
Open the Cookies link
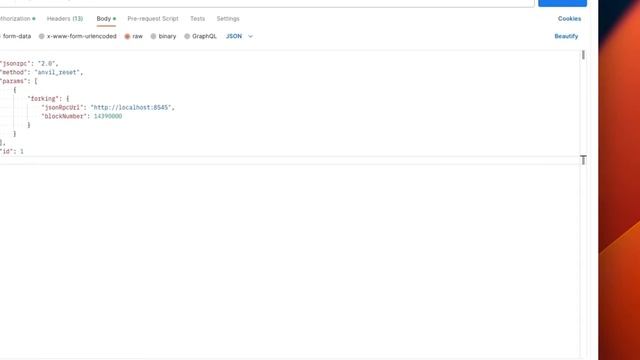[x=569, y=19]
